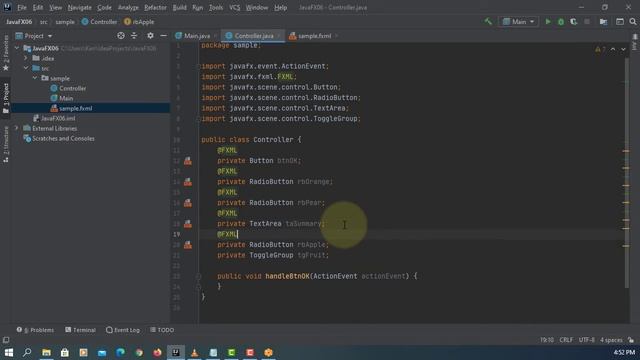The width and height of the screenshot is (640, 360).
Task: Open the TODO tool window
Action: [x=162, y=330]
